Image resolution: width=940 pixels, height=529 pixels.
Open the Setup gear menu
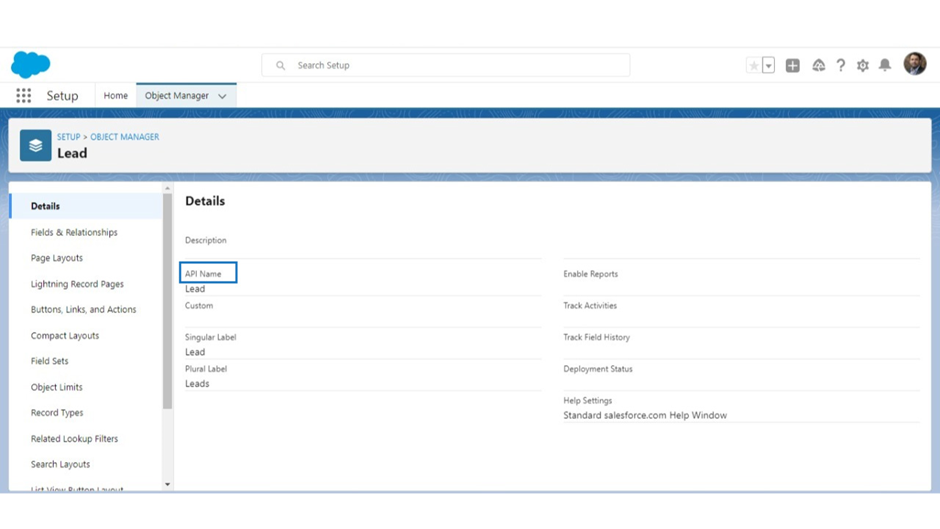[x=863, y=65]
